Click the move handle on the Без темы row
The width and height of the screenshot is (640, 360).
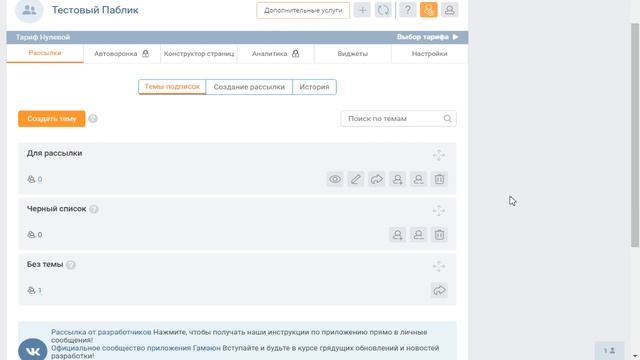click(x=439, y=266)
